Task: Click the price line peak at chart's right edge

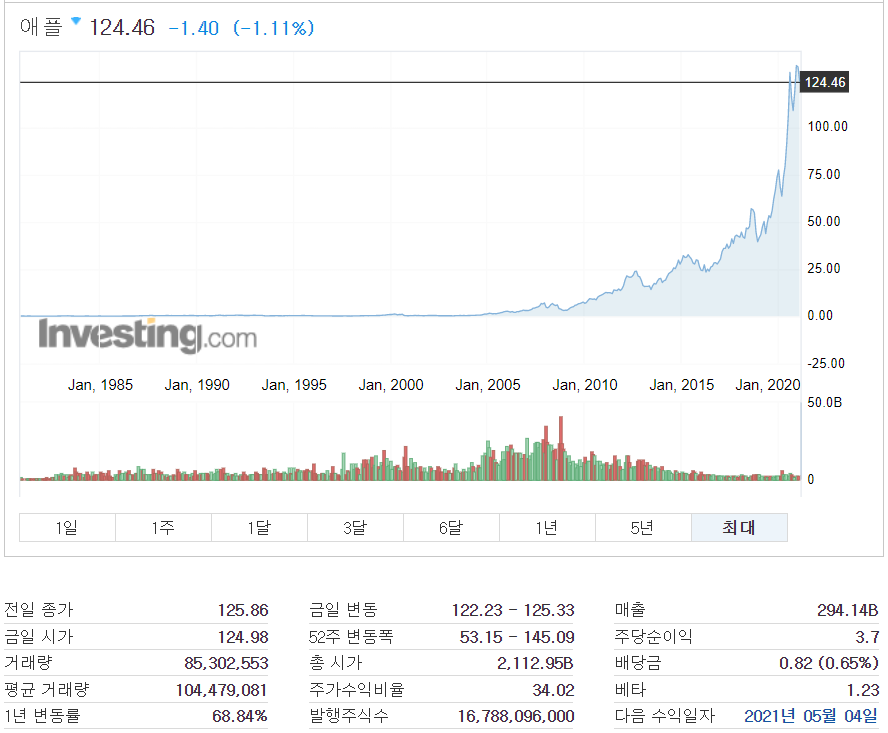Action: pos(797,67)
